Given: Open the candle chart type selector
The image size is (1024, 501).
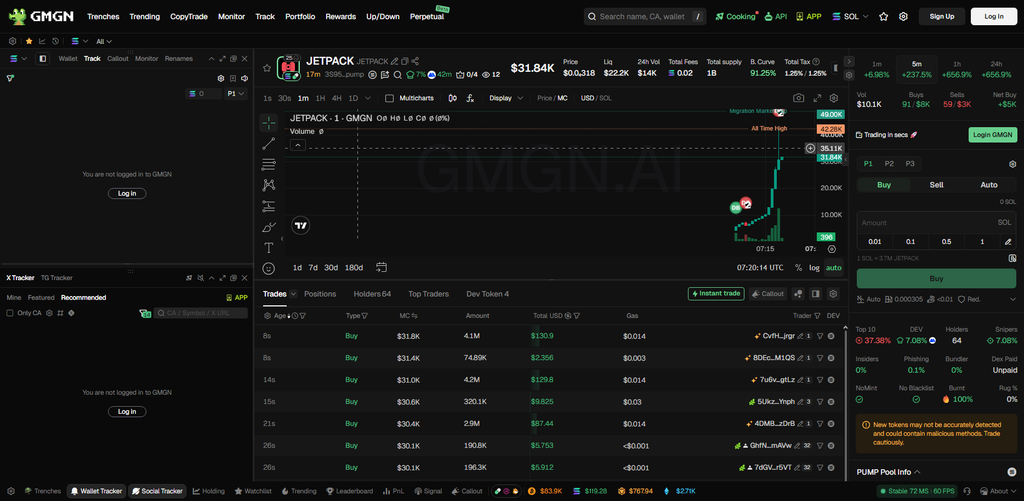Looking at the screenshot, I should point(453,98).
